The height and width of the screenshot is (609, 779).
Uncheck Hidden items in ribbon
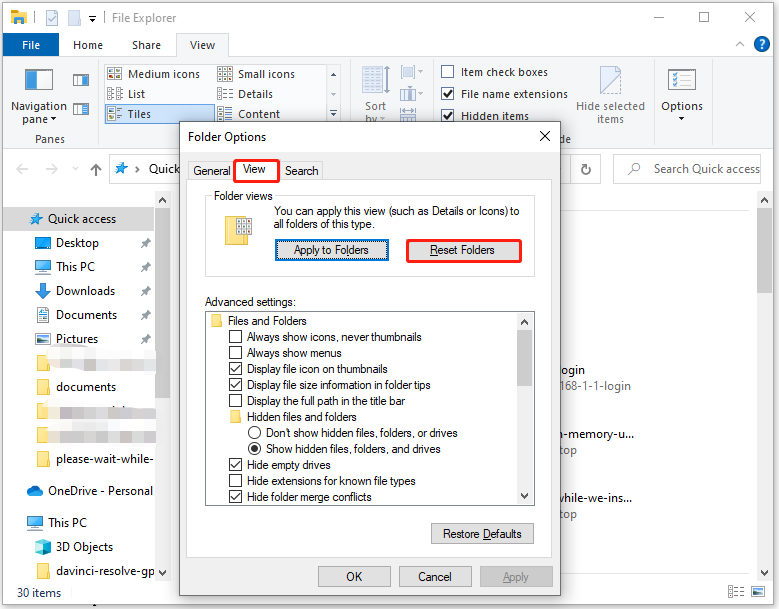[448, 116]
